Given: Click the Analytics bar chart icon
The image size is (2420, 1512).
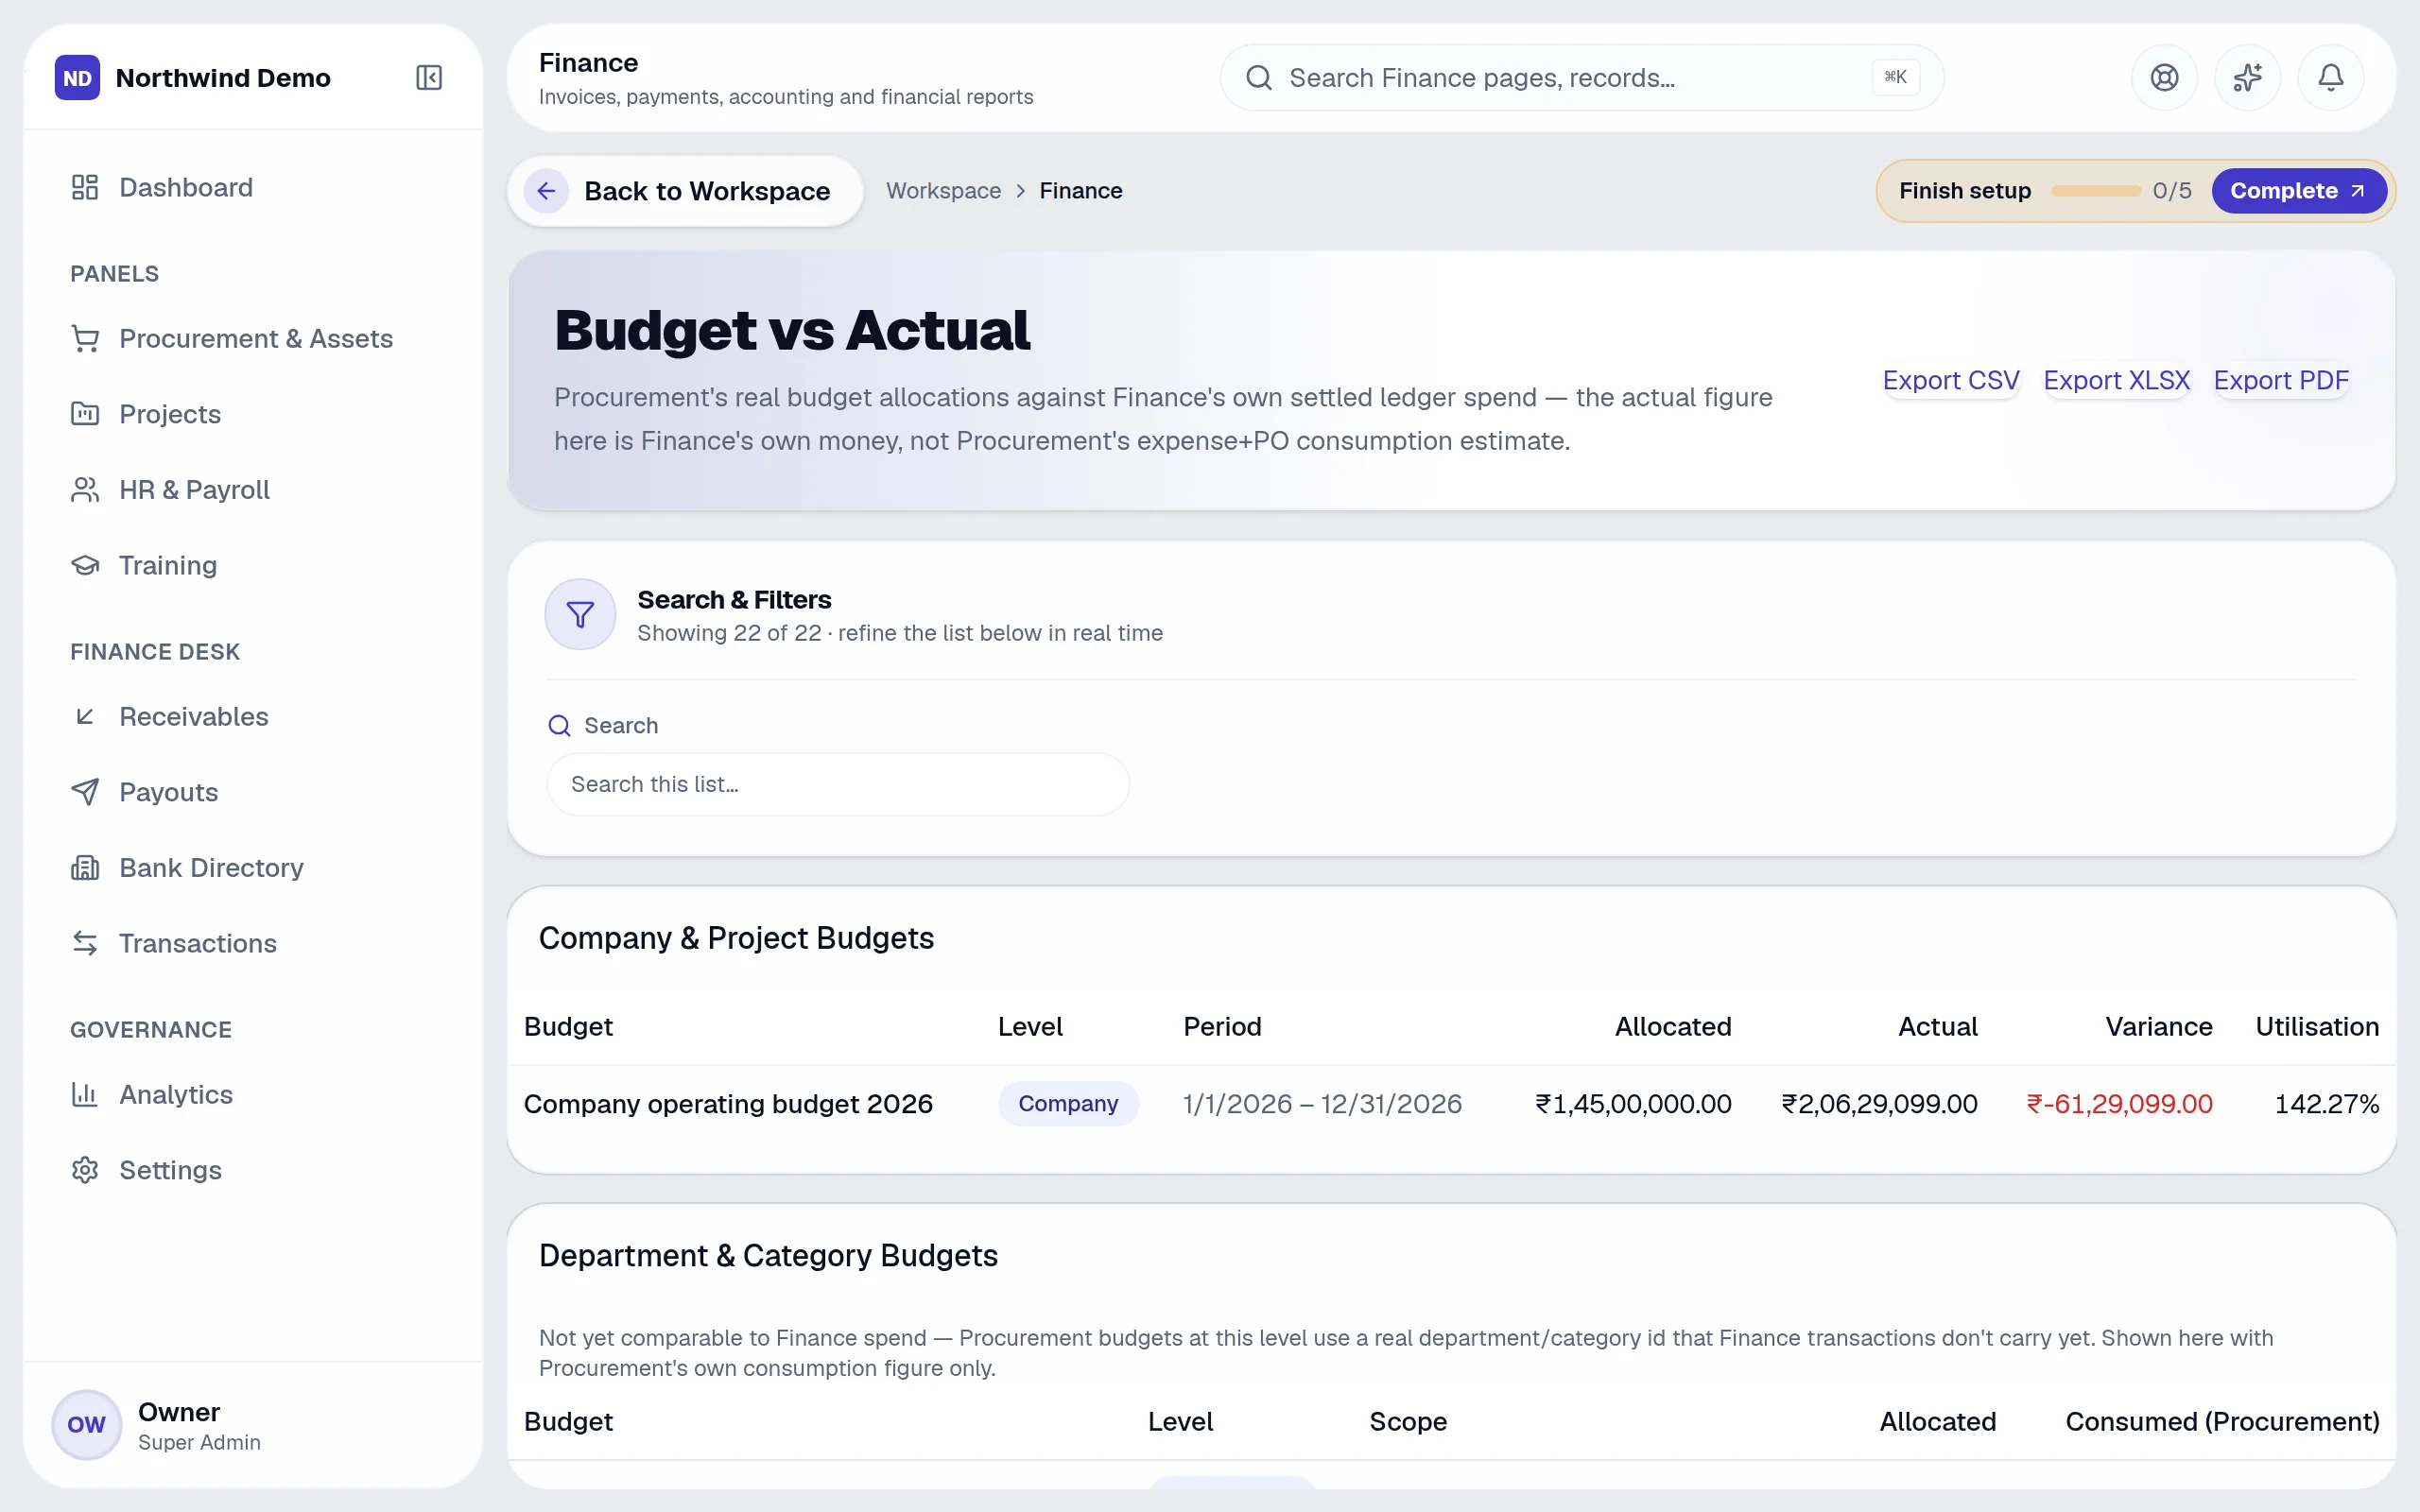Looking at the screenshot, I should [x=85, y=1094].
